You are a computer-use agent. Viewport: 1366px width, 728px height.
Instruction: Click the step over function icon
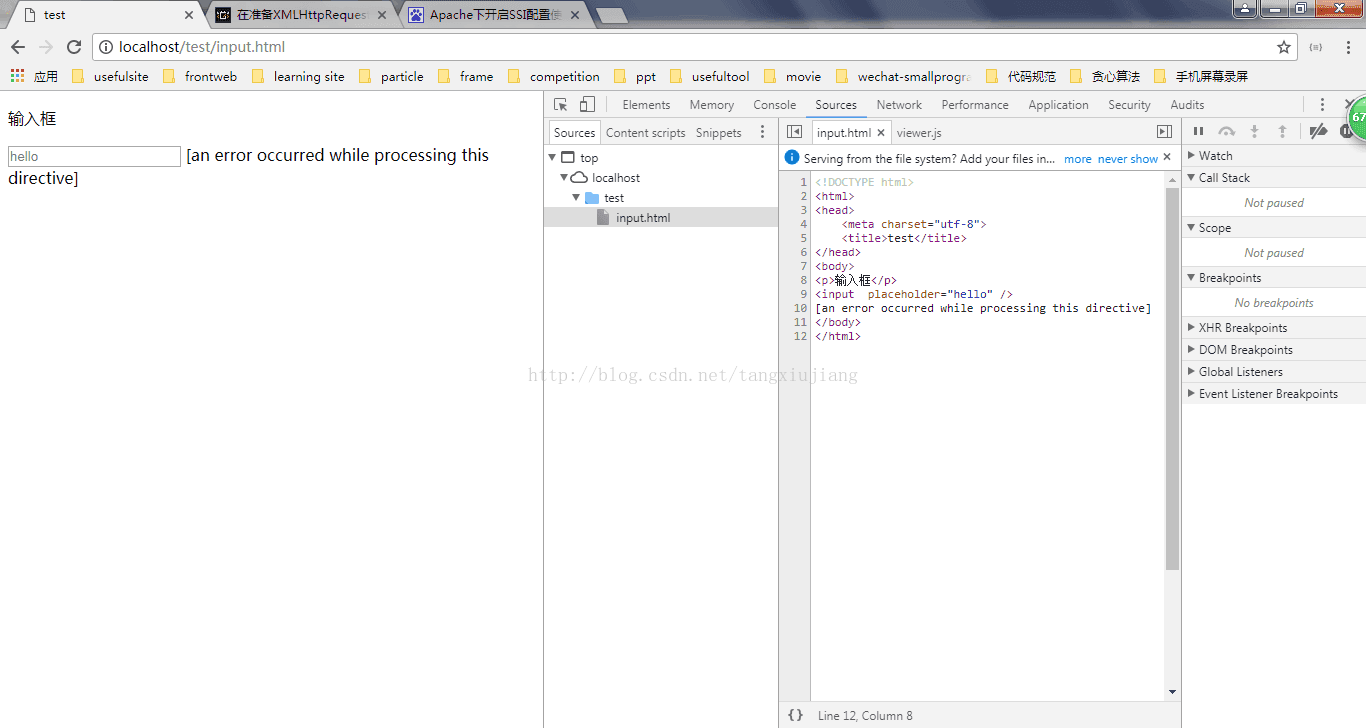click(x=1226, y=131)
